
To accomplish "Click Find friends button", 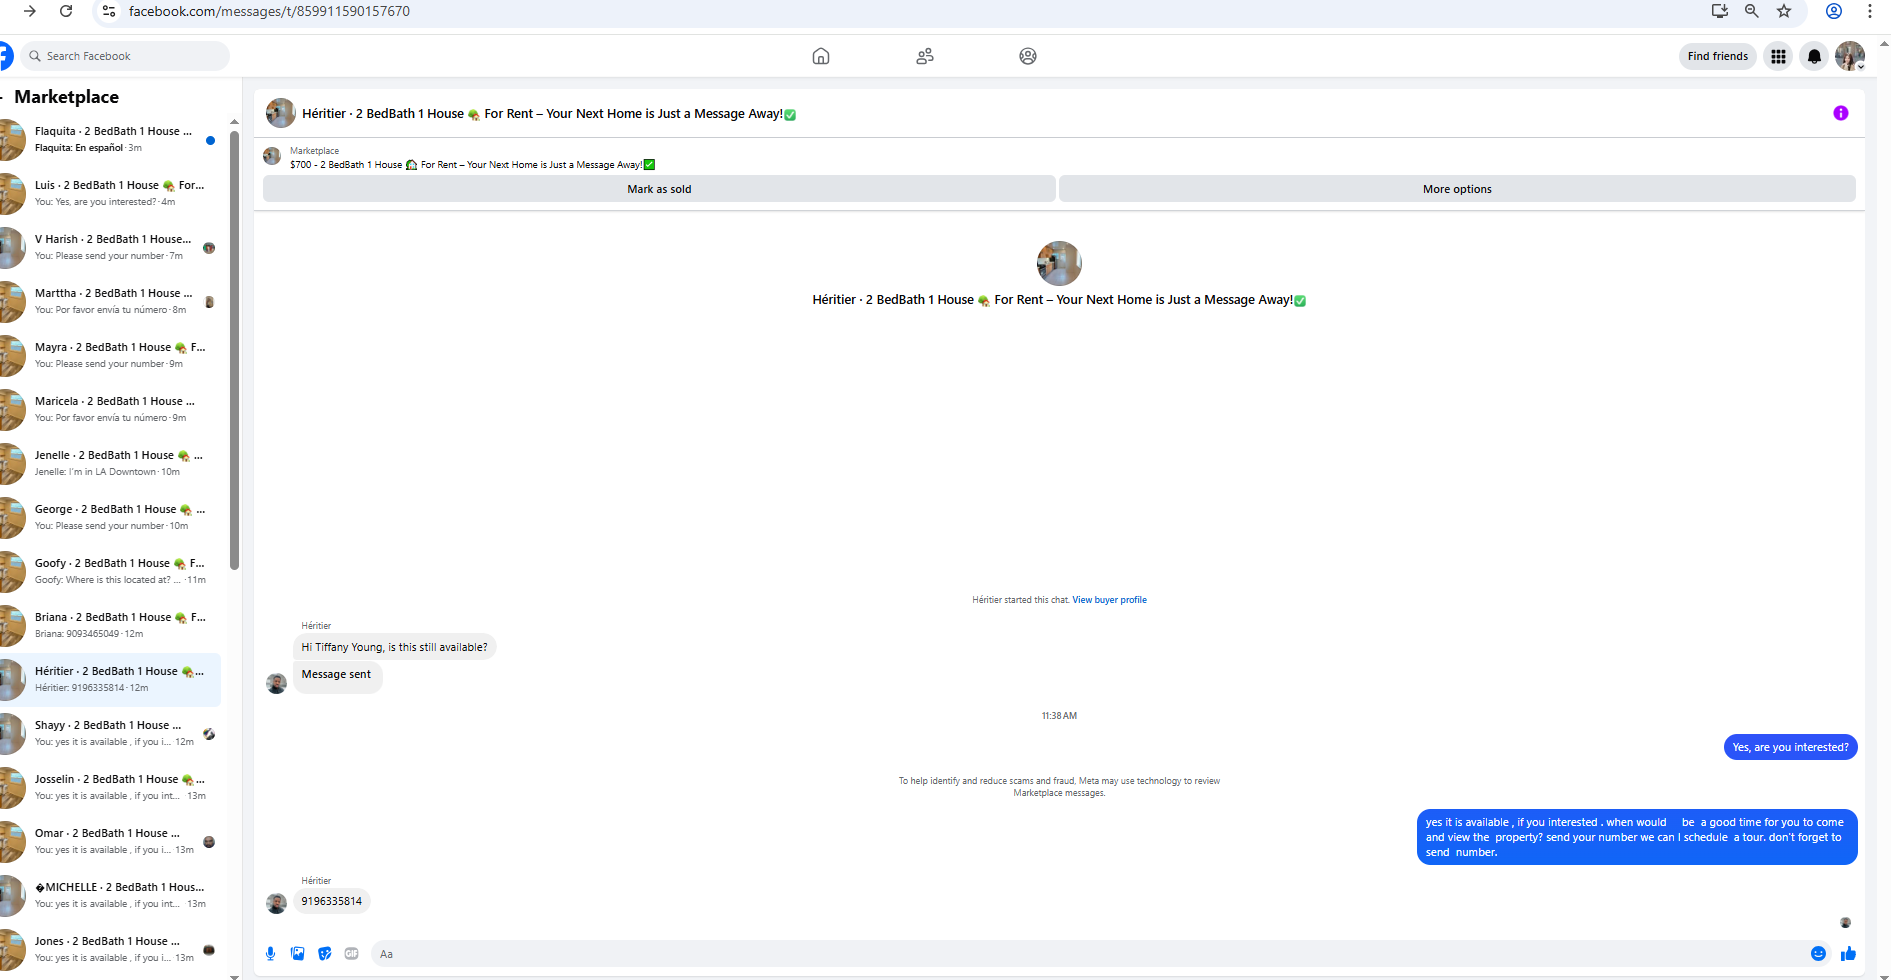I will coord(1717,56).
